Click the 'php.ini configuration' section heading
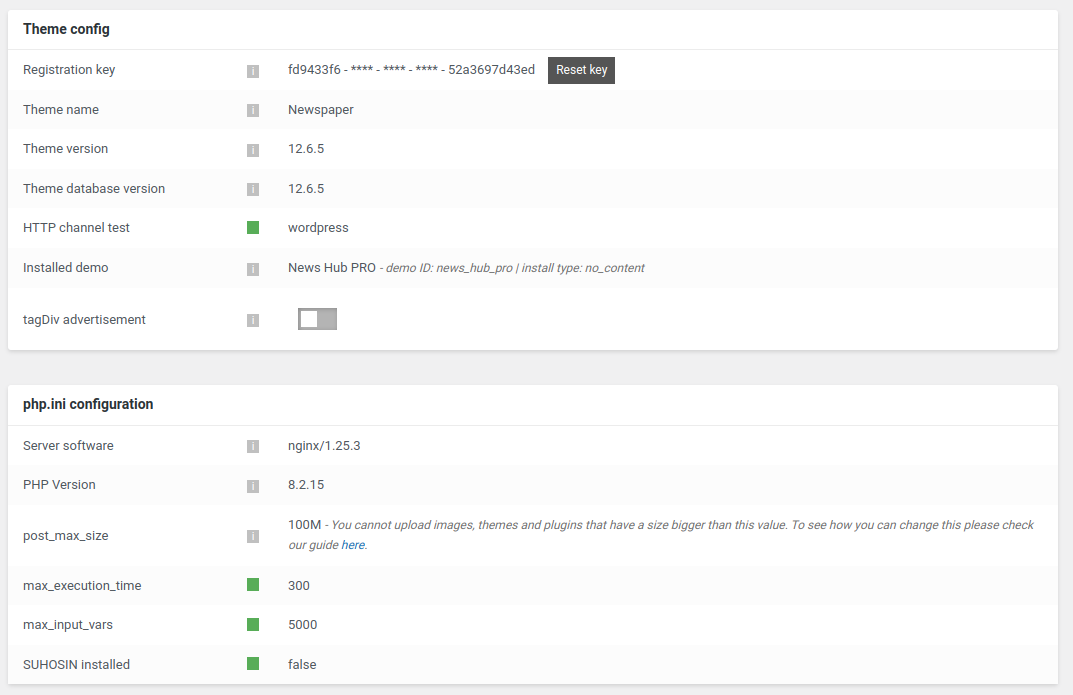 pyautogui.click(x=88, y=404)
